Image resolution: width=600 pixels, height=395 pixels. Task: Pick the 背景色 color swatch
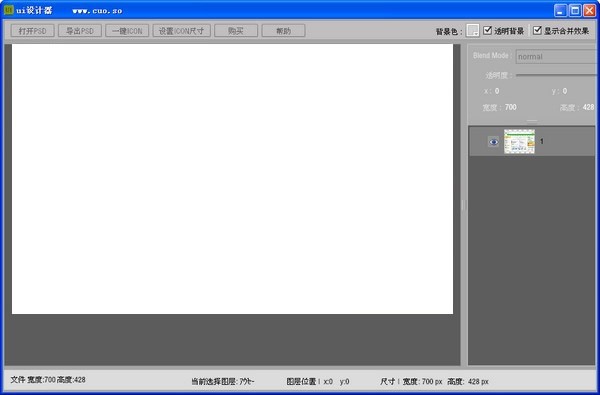pyautogui.click(x=473, y=31)
